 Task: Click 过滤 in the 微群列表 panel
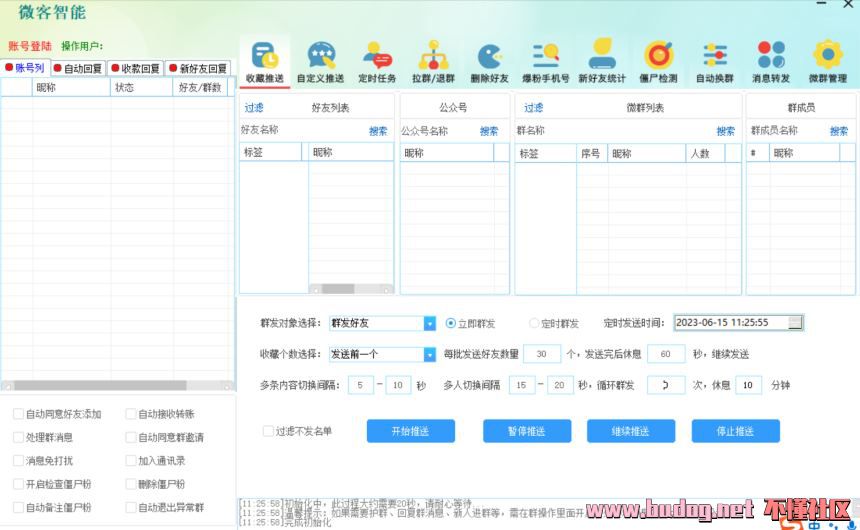tap(533, 108)
